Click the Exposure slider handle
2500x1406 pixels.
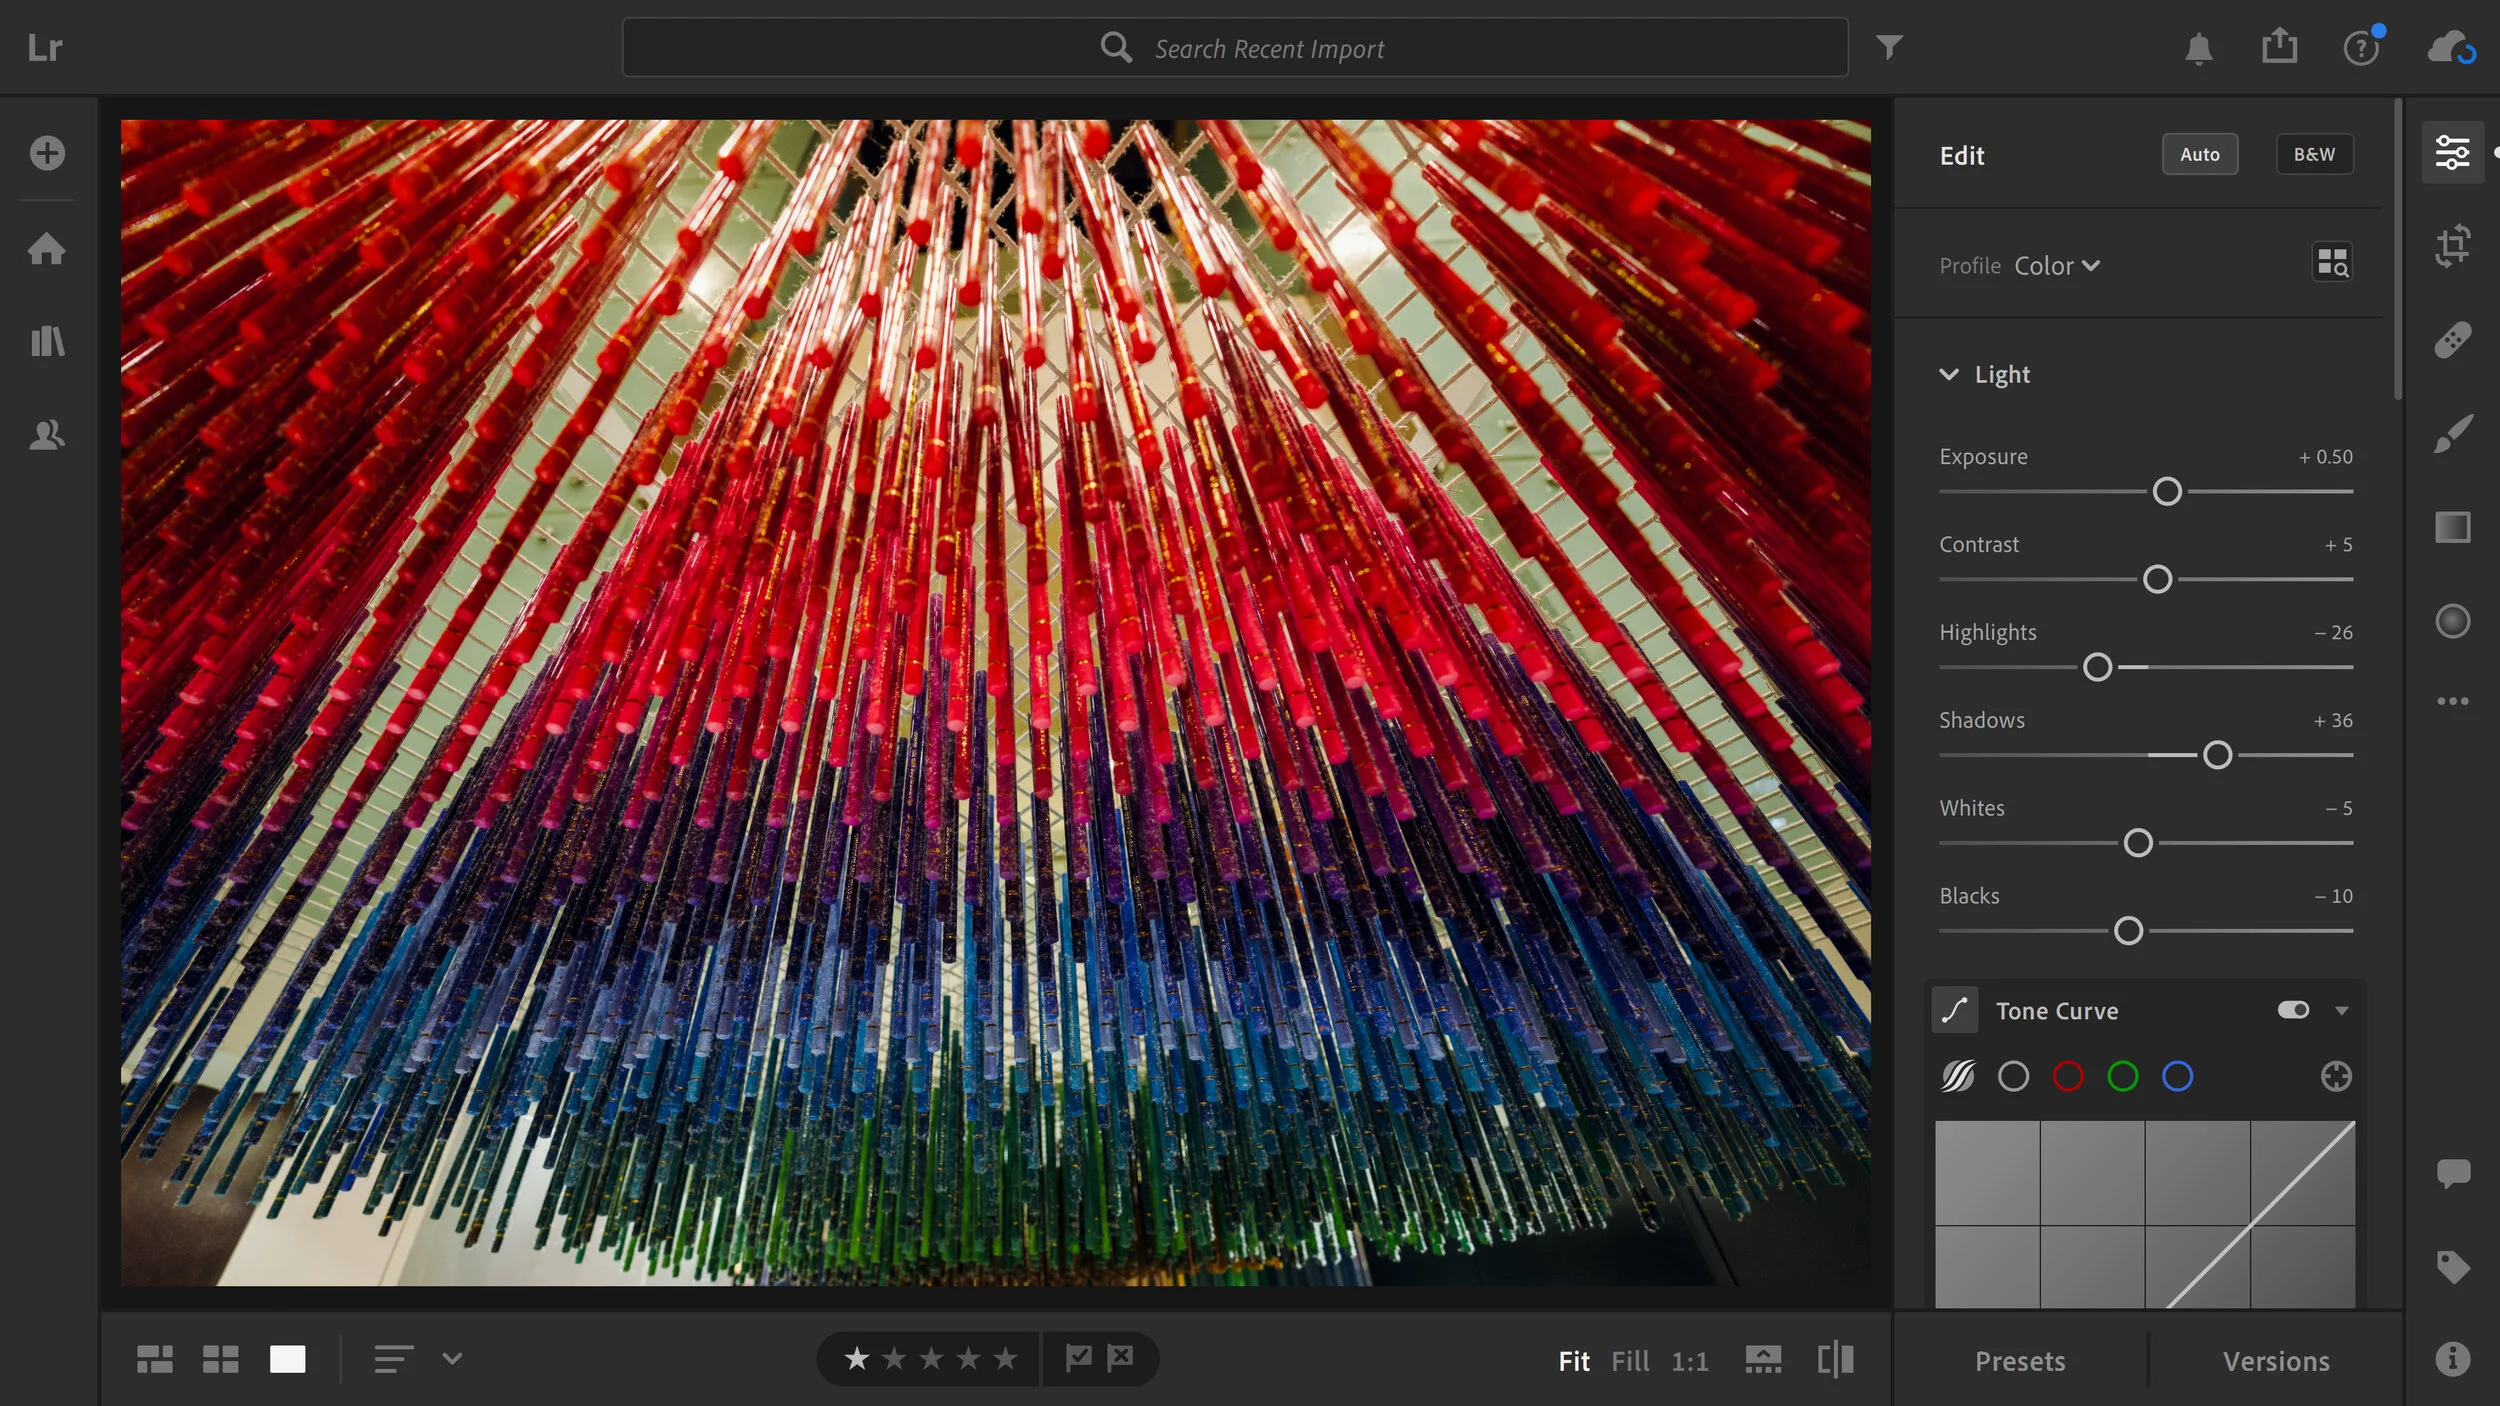(x=2166, y=492)
